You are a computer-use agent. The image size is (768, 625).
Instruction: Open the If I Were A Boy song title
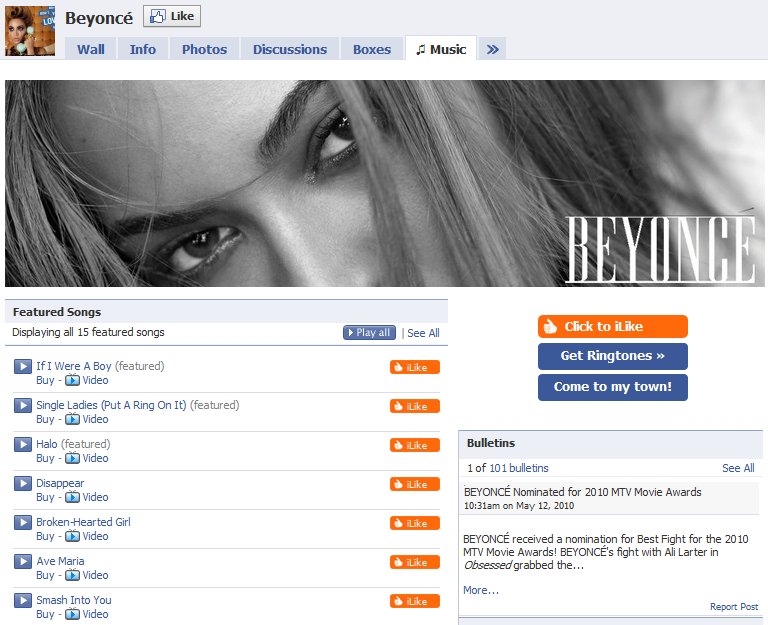(73, 366)
